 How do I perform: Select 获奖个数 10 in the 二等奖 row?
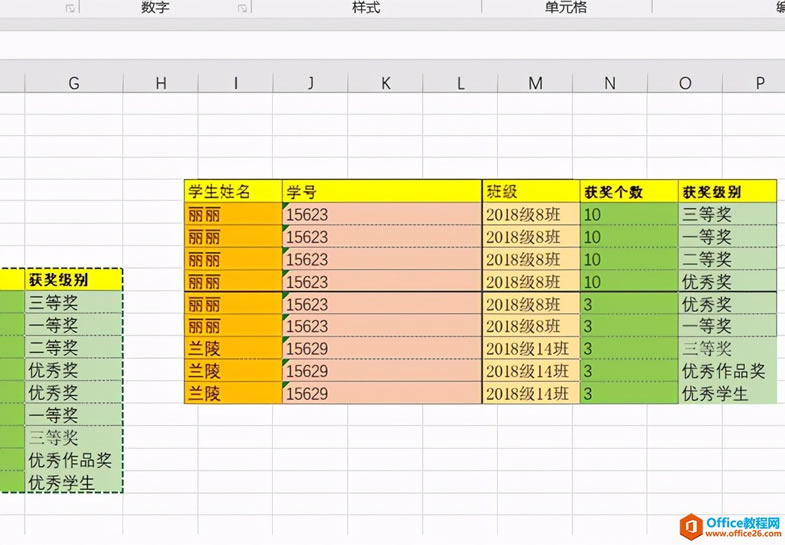coord(629,259)
